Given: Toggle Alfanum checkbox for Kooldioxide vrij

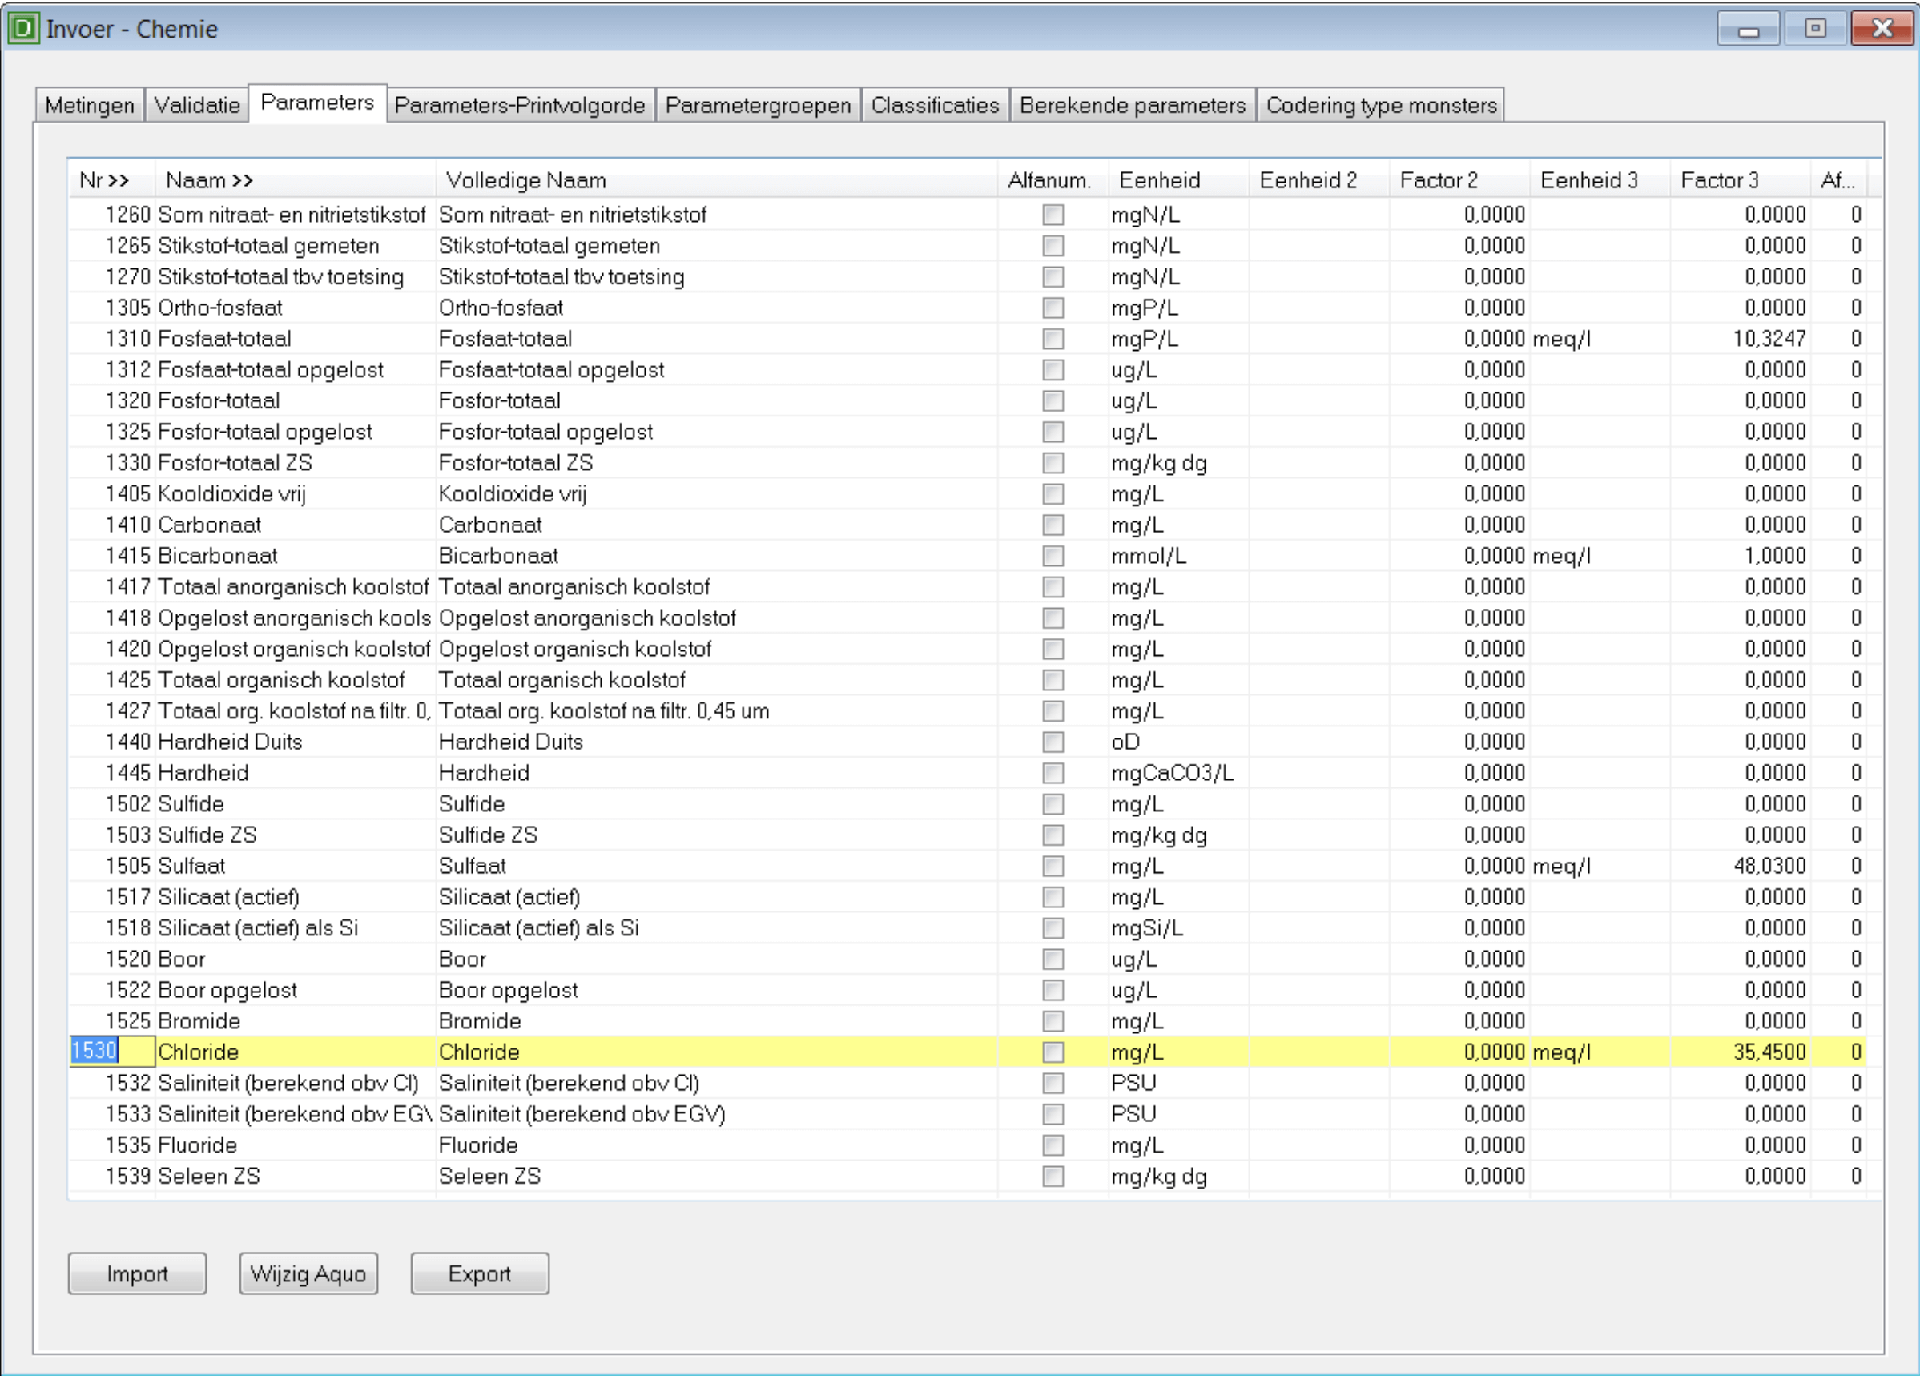Looking at the screenshot, I should coord(1053,493).
